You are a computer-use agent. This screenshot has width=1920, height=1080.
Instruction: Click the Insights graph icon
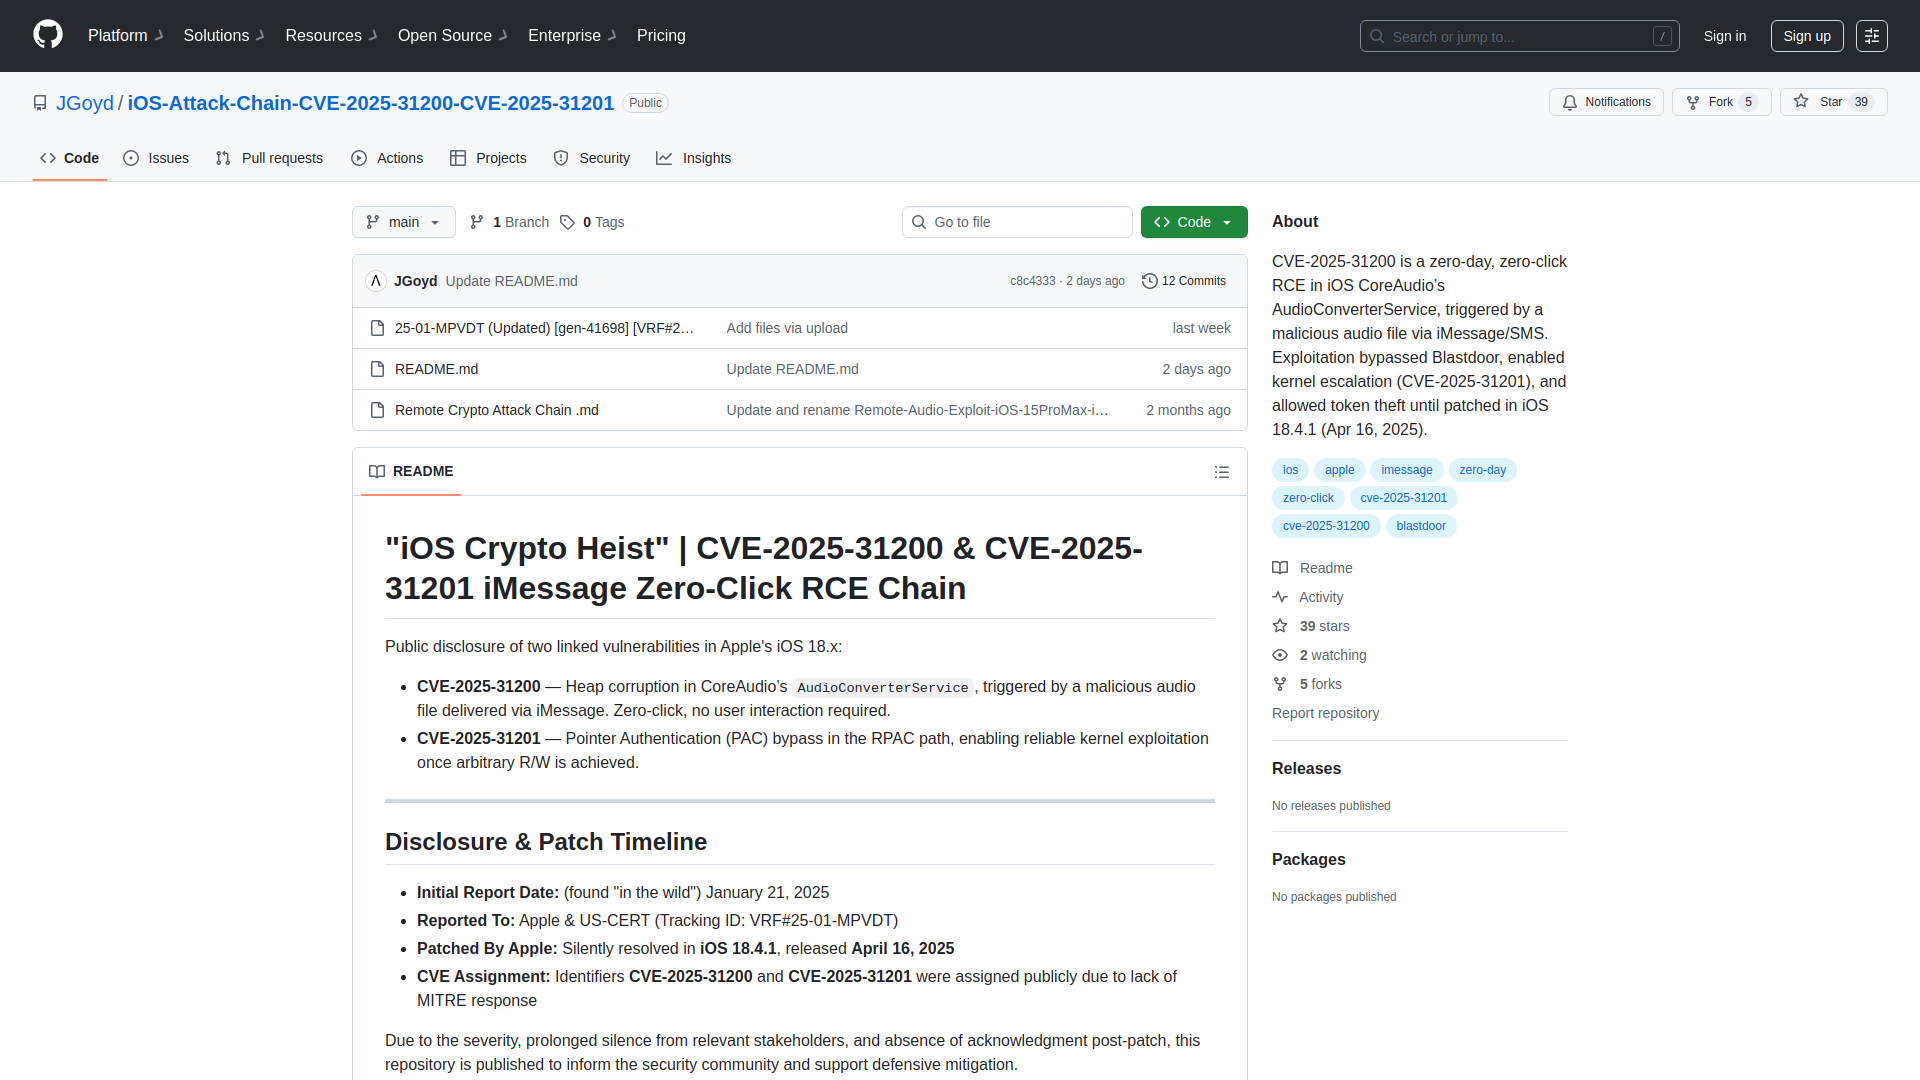tap(663, 158)
